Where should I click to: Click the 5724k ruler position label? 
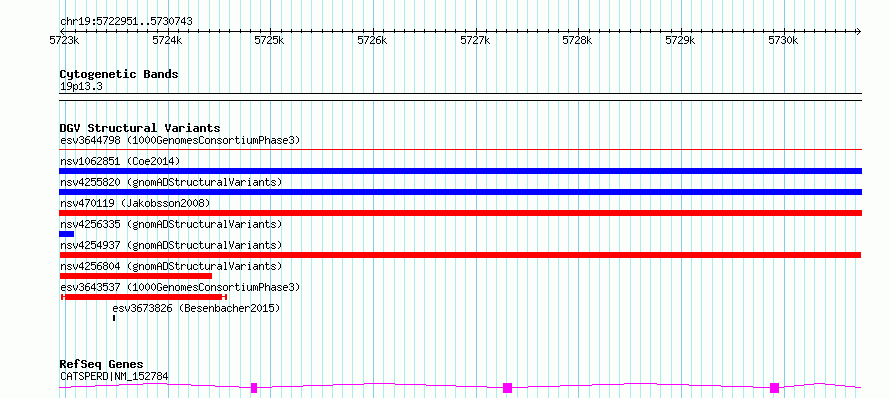click(167, 41)
